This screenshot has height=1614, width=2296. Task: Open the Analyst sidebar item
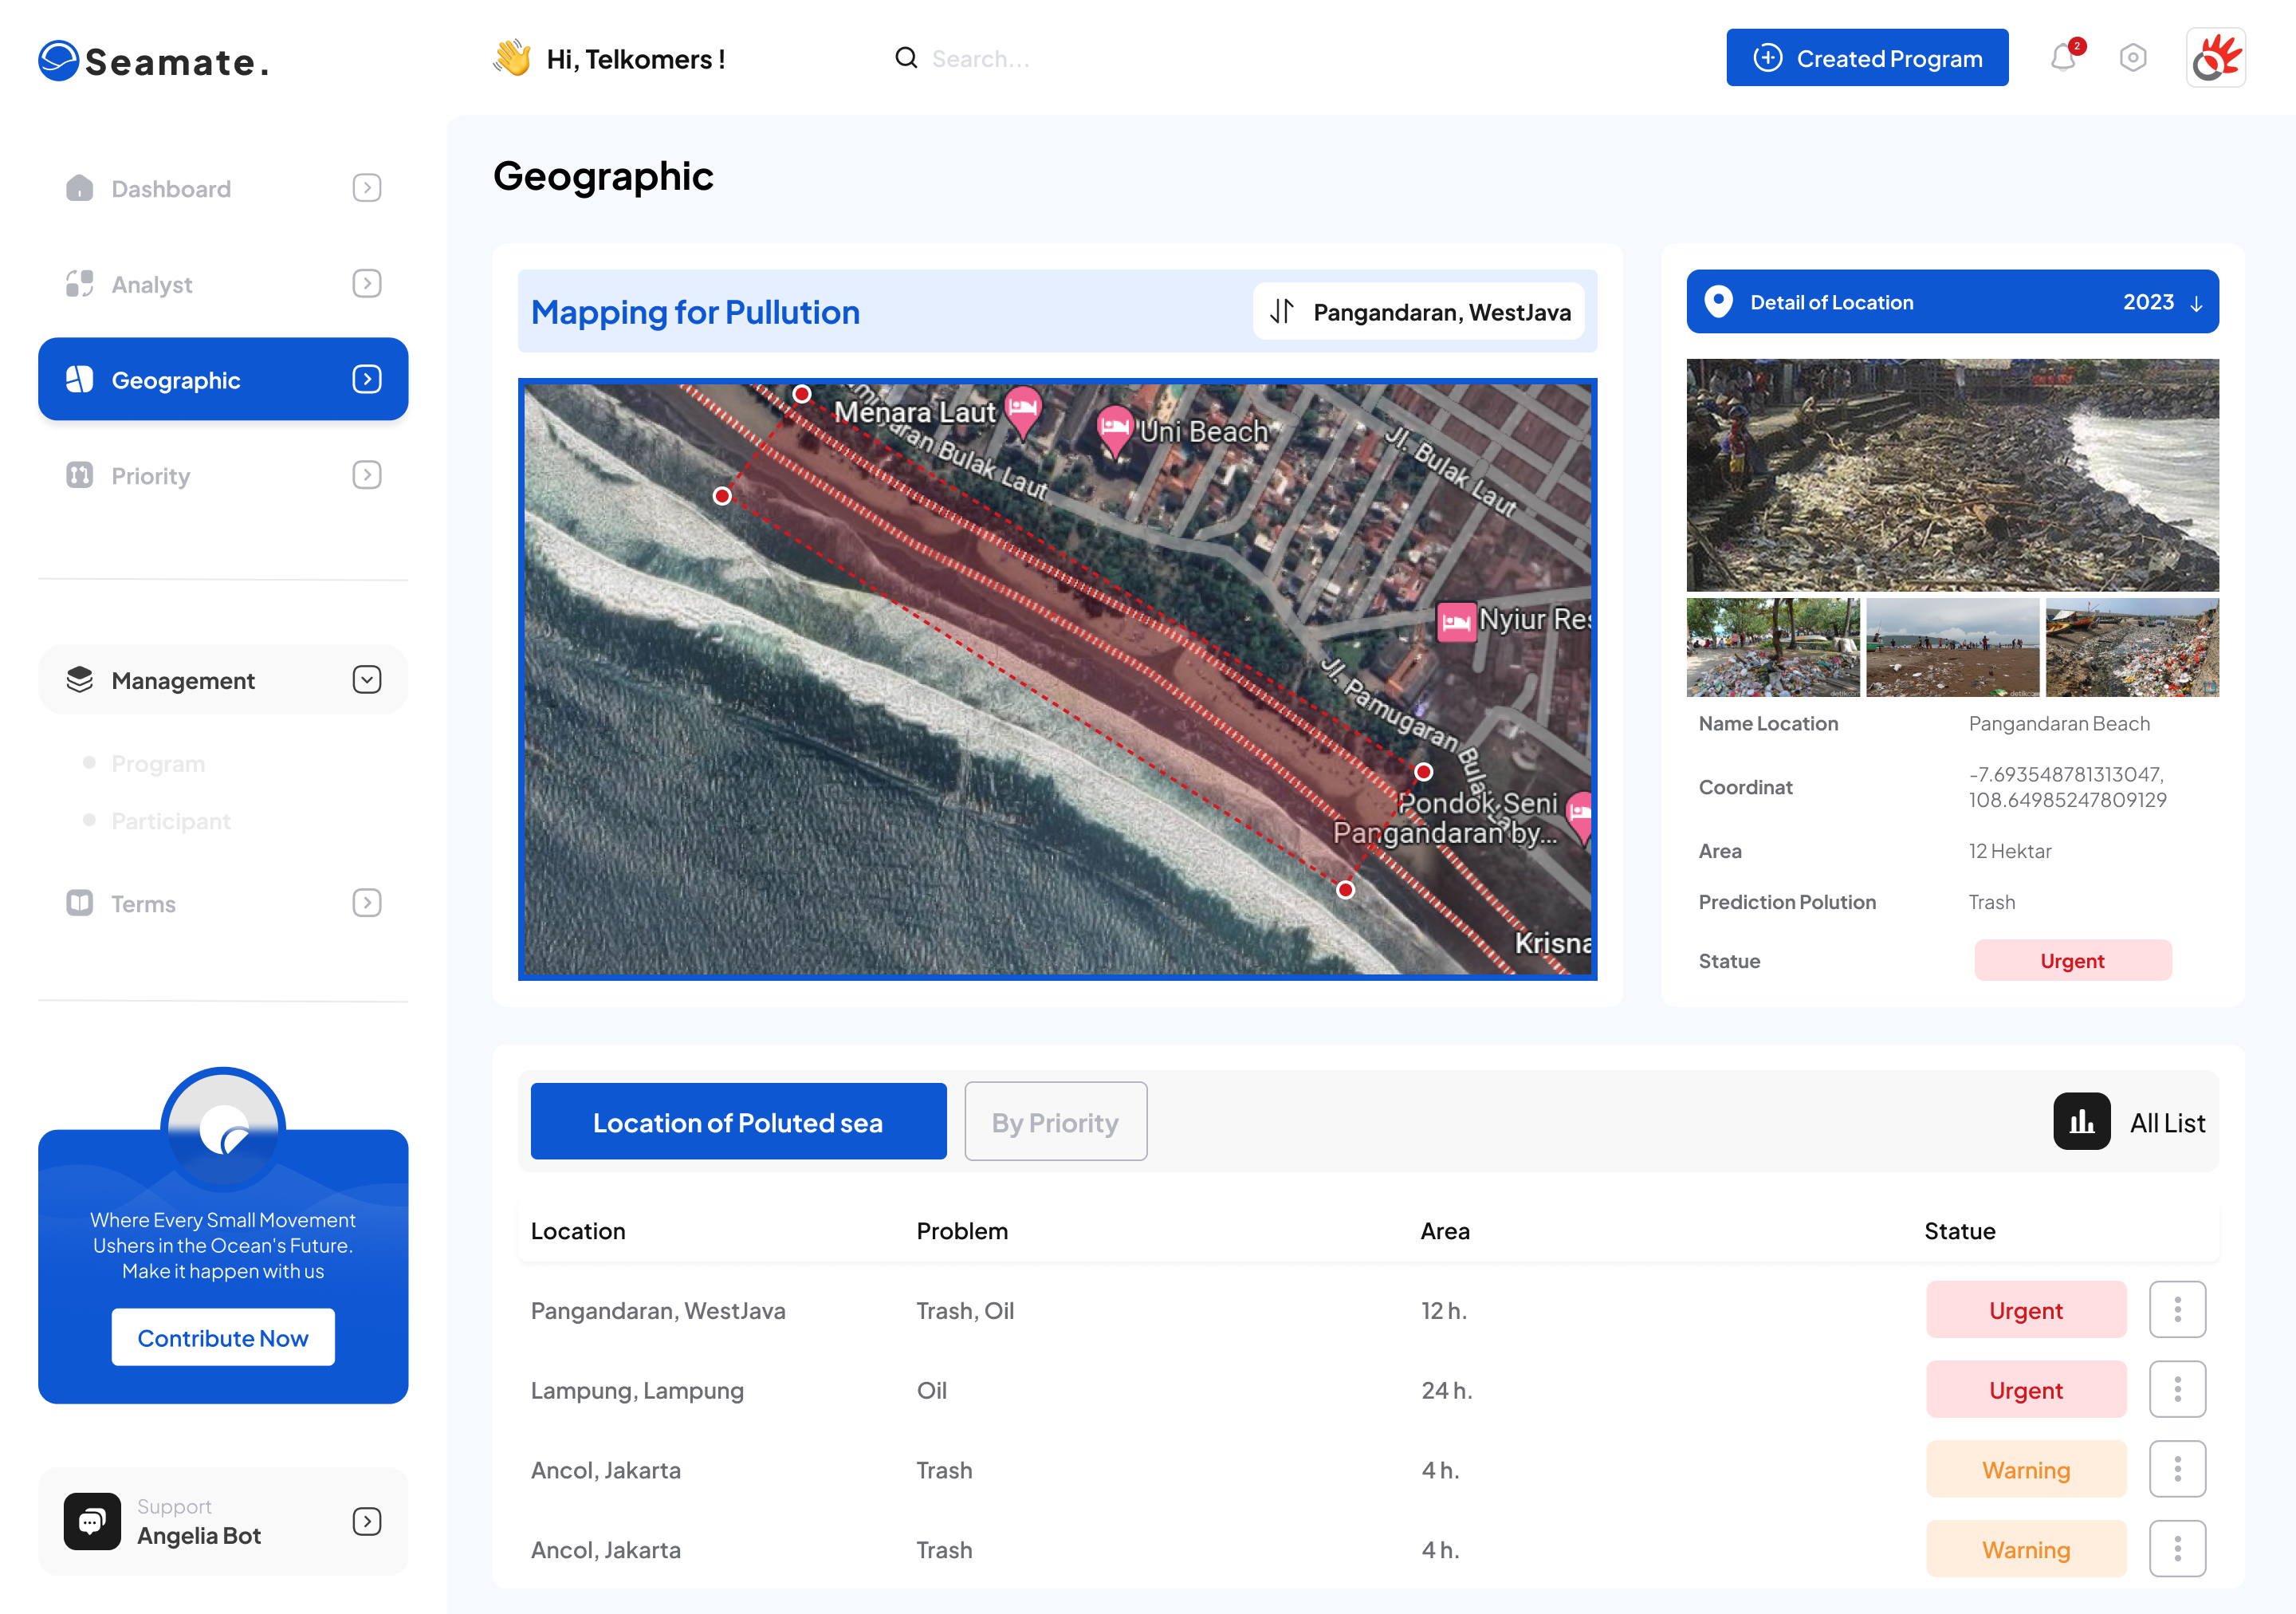point(152,285)
